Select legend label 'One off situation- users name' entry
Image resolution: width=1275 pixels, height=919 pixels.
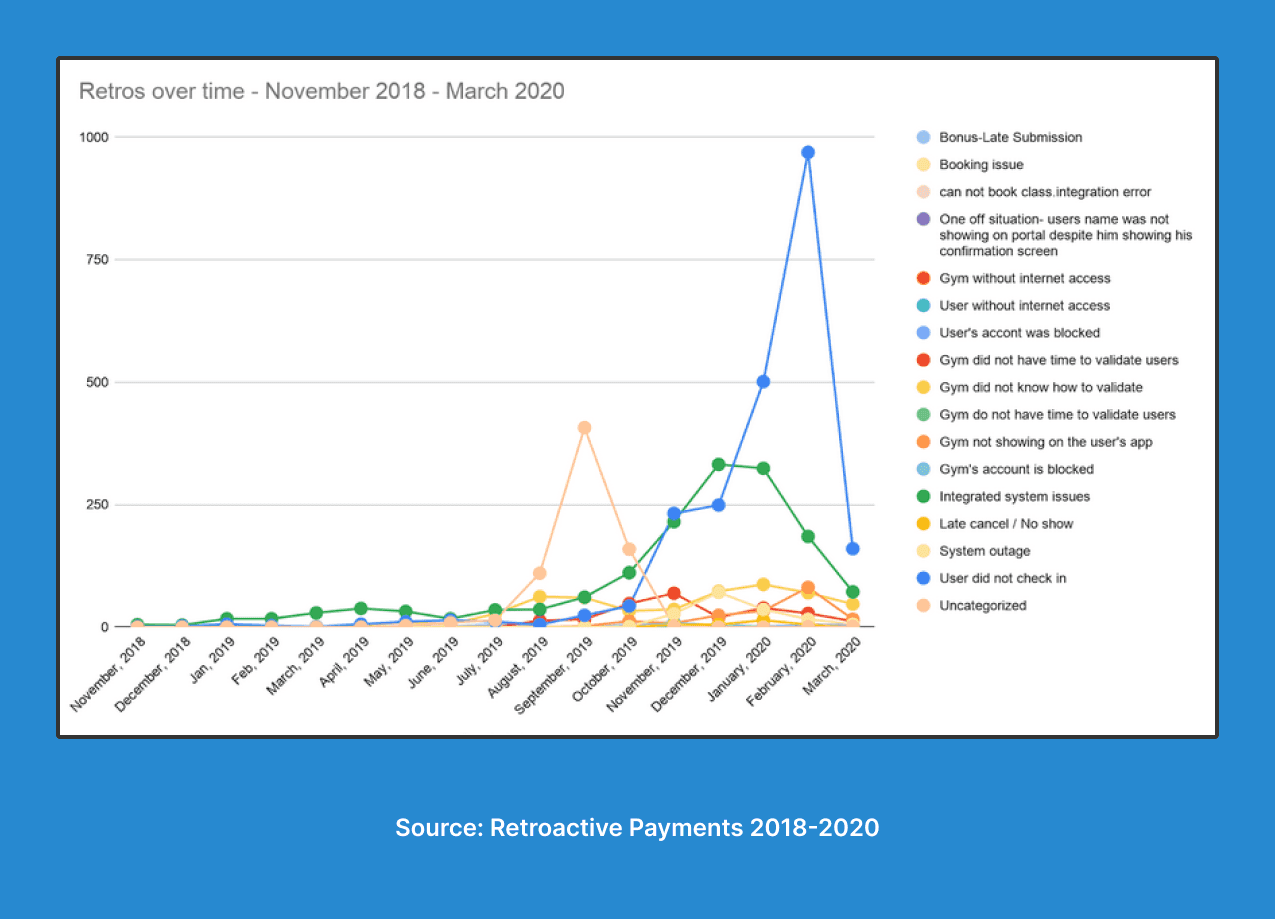[x=1066, y=235]
